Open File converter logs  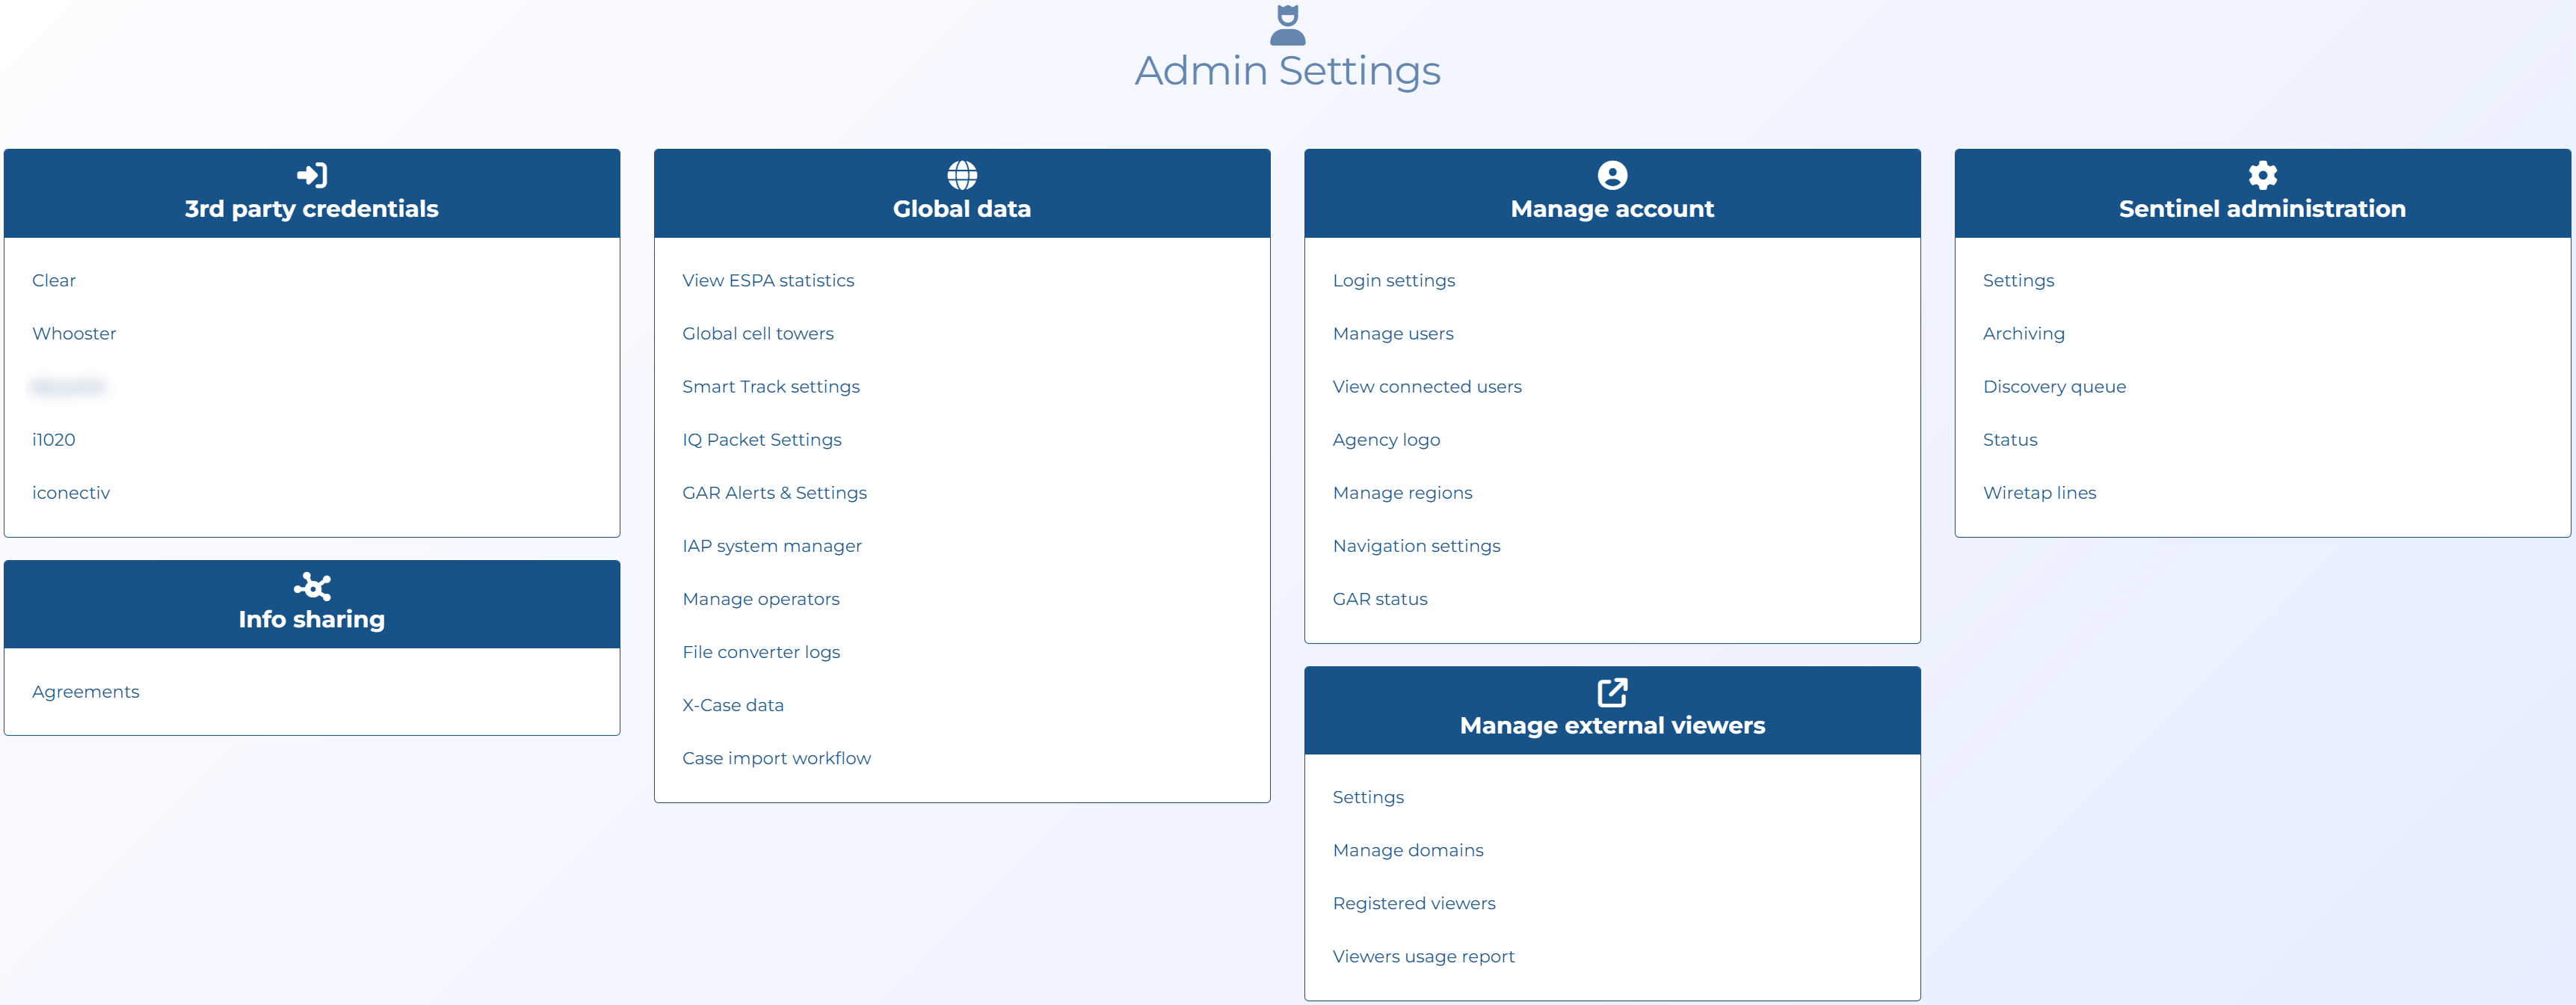(x=760, y=652)
